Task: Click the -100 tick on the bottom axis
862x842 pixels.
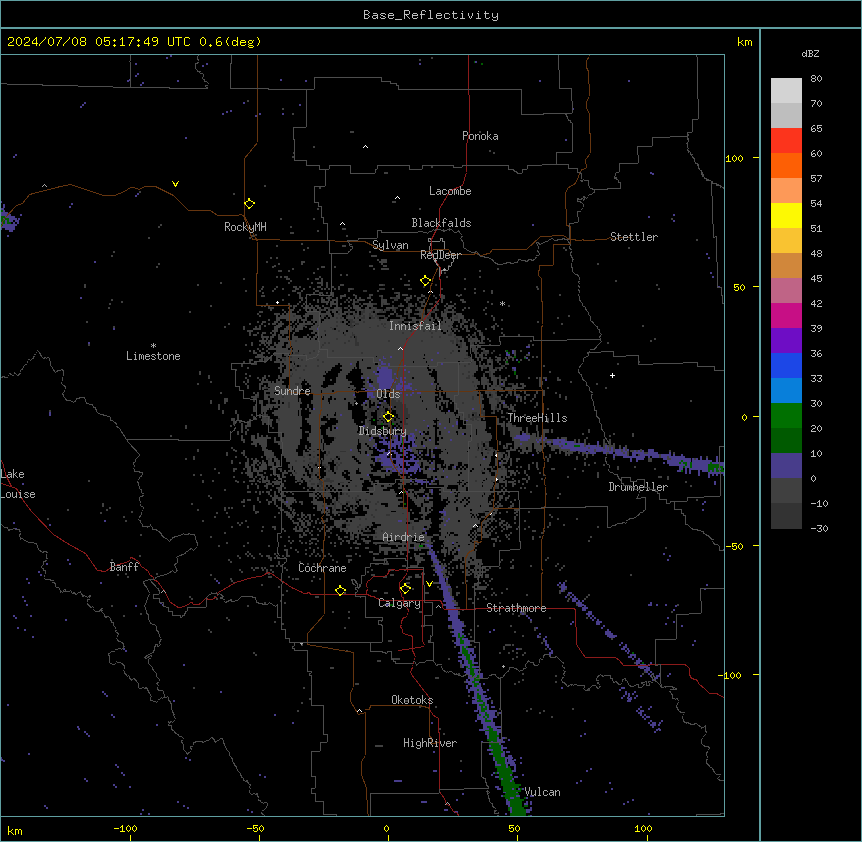Action: pos(125,828)
